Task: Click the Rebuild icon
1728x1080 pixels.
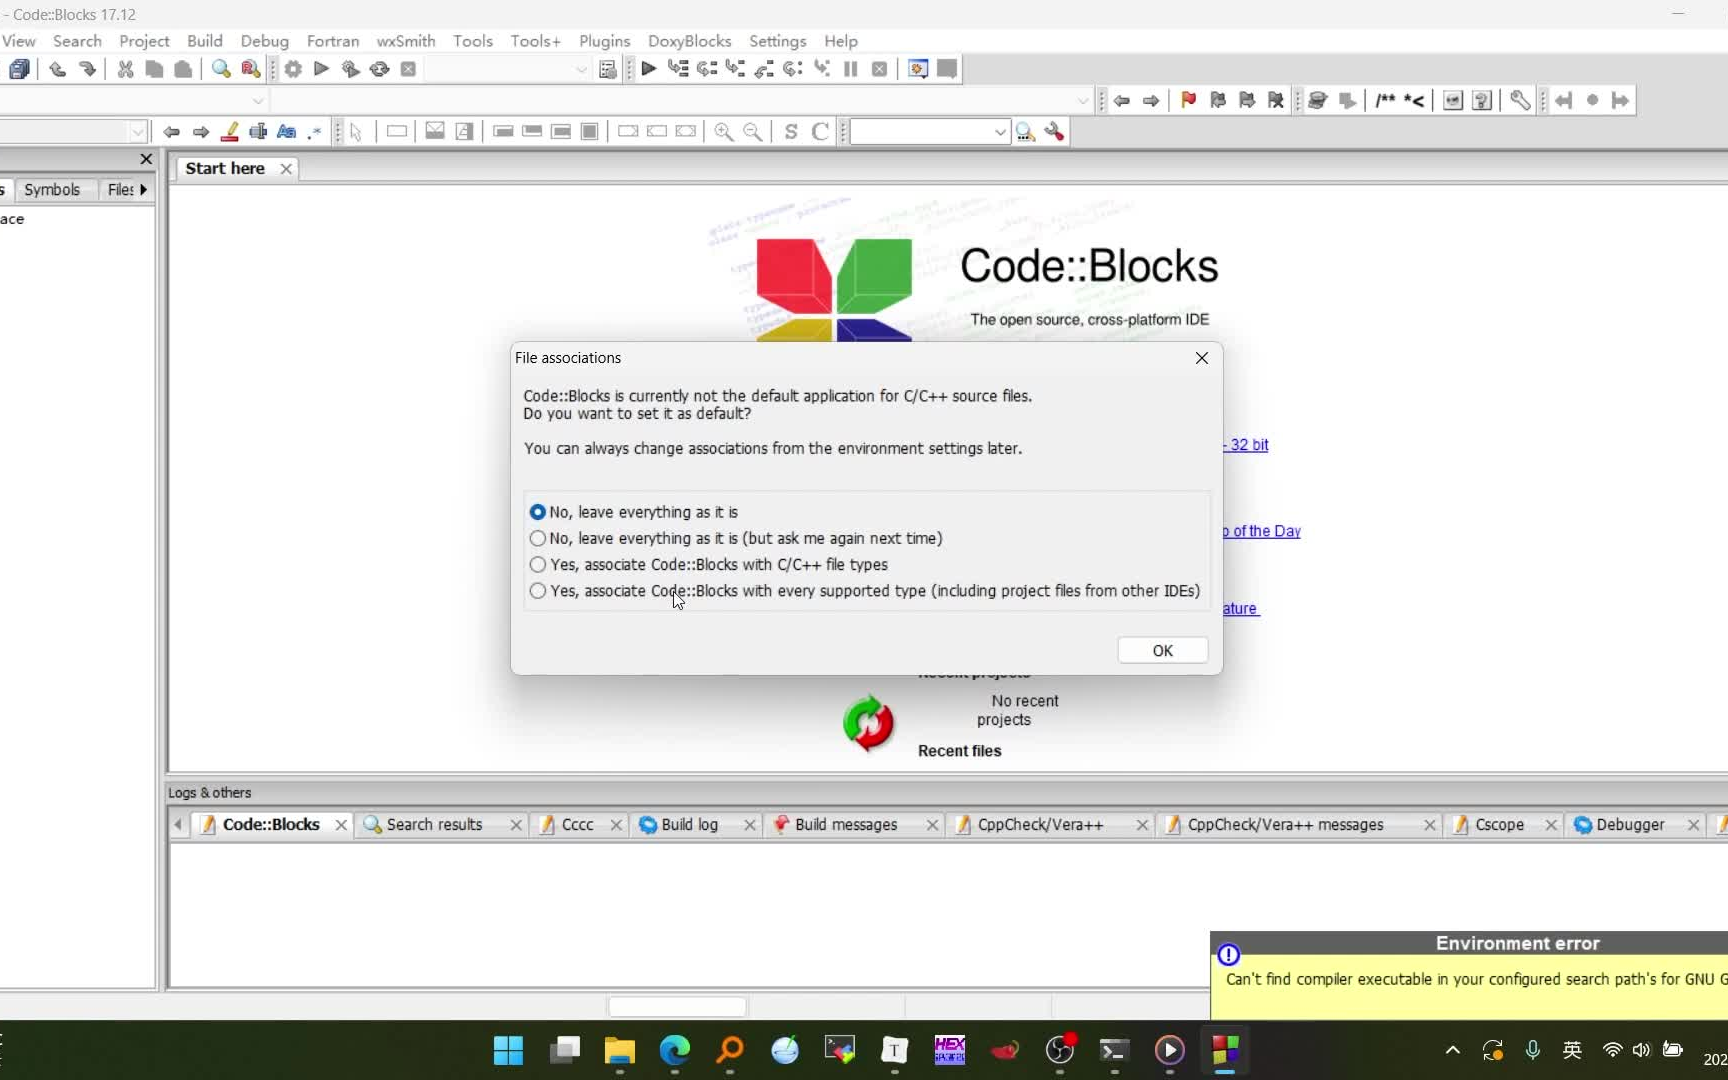Action: click(x=380, y=69)
